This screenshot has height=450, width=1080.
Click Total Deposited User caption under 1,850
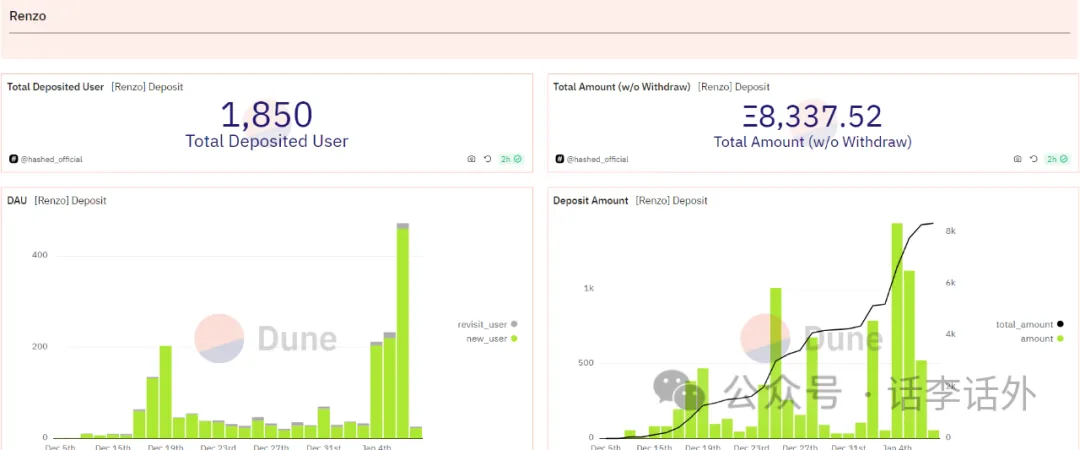[267, 141]
